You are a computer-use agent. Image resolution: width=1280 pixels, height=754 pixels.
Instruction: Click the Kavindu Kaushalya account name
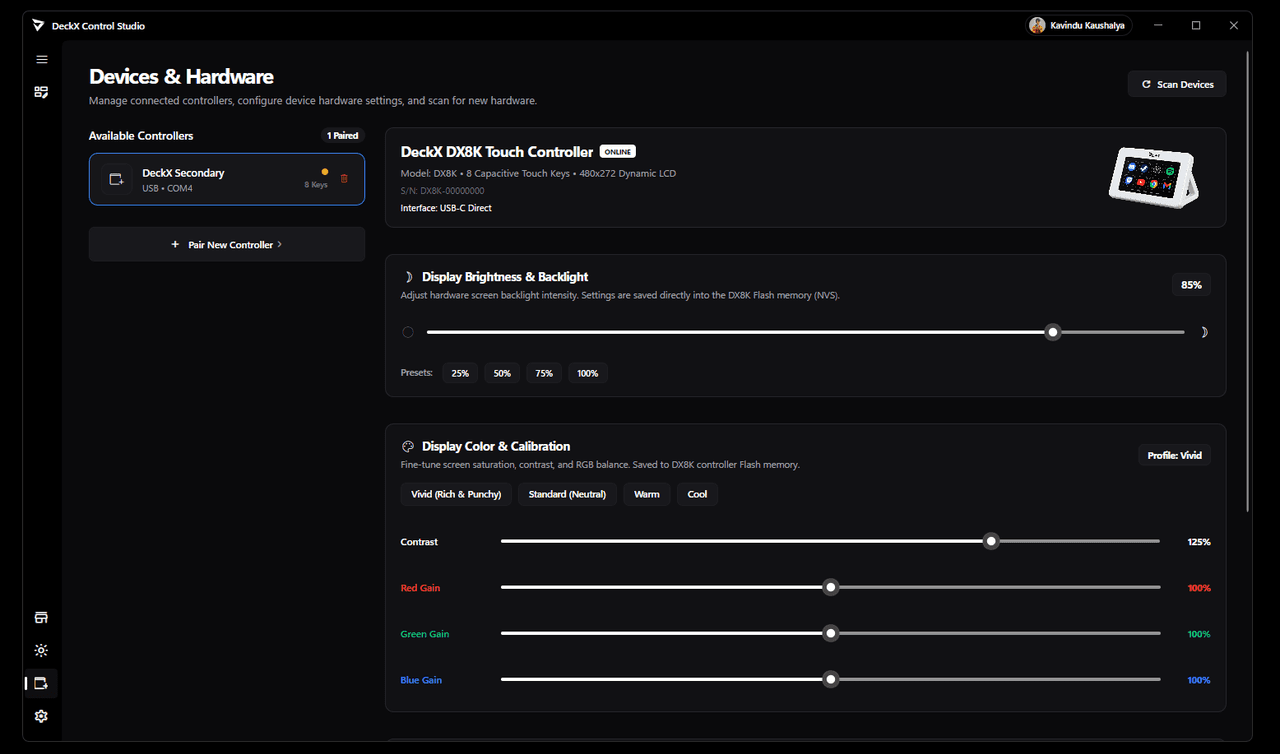(1088, 25)
